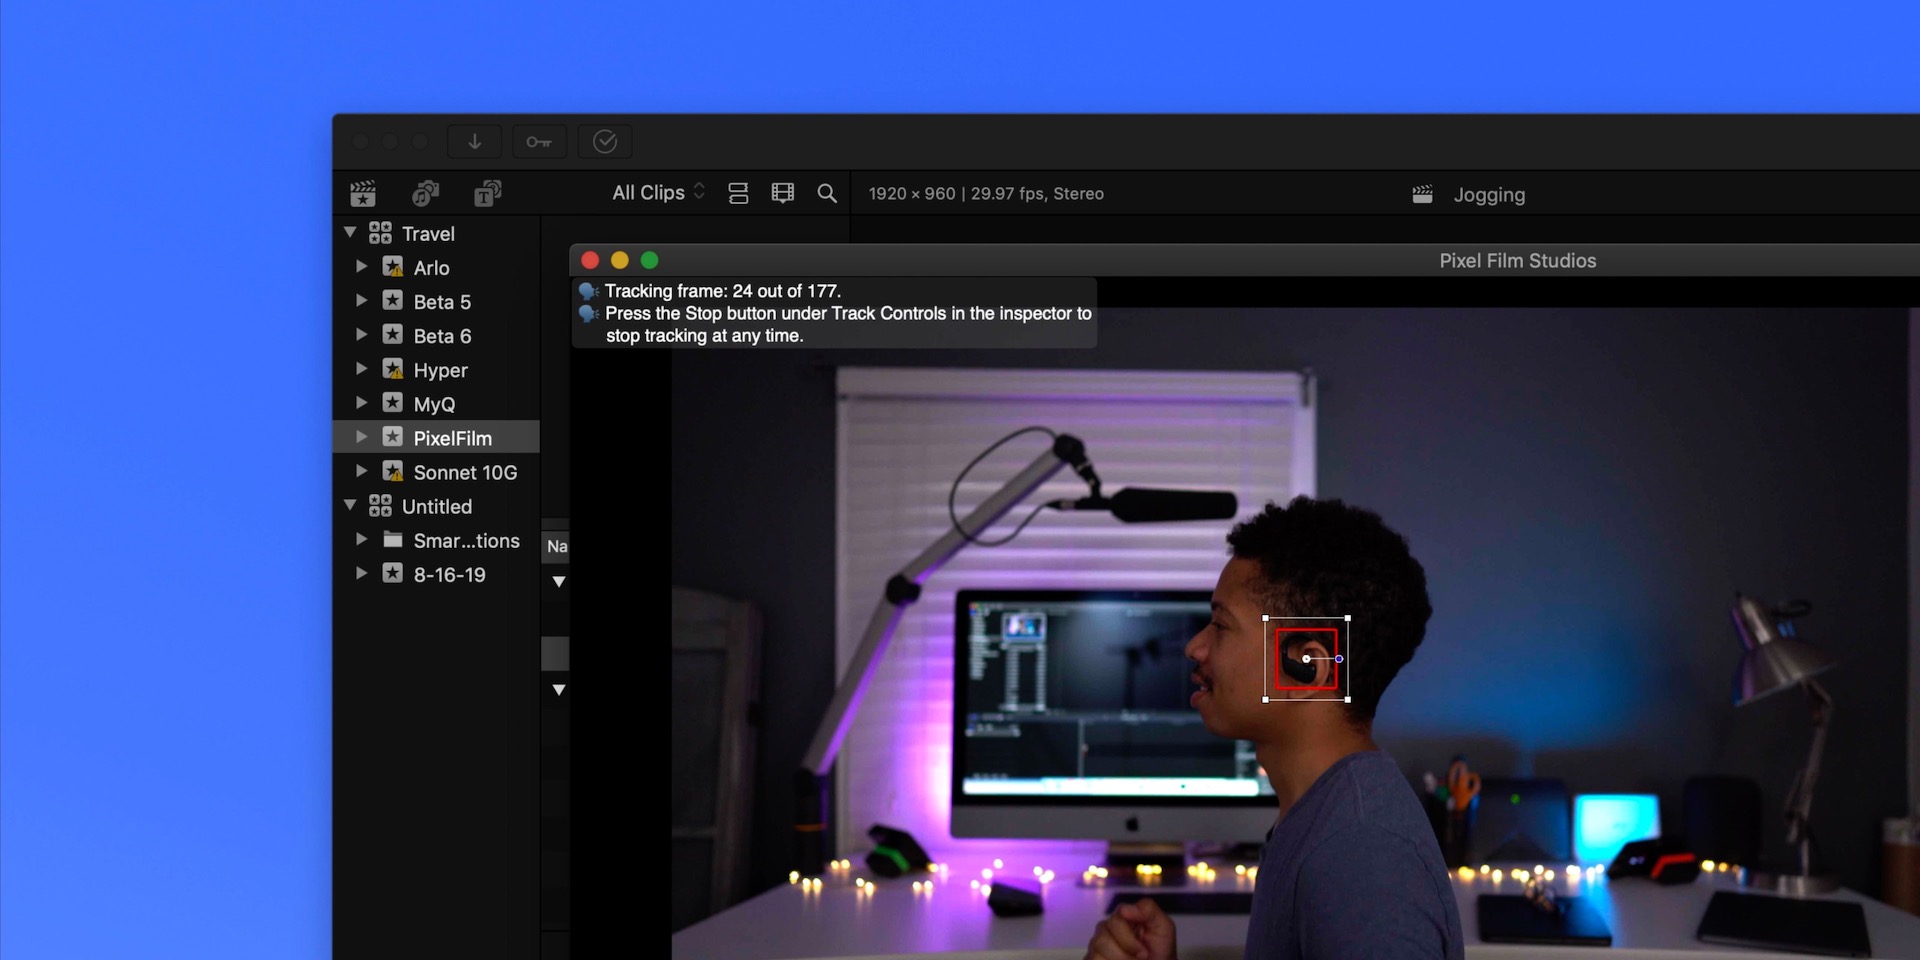
Task: Open the Titles and Generators sidebar icon
Action: coord(487,193)
